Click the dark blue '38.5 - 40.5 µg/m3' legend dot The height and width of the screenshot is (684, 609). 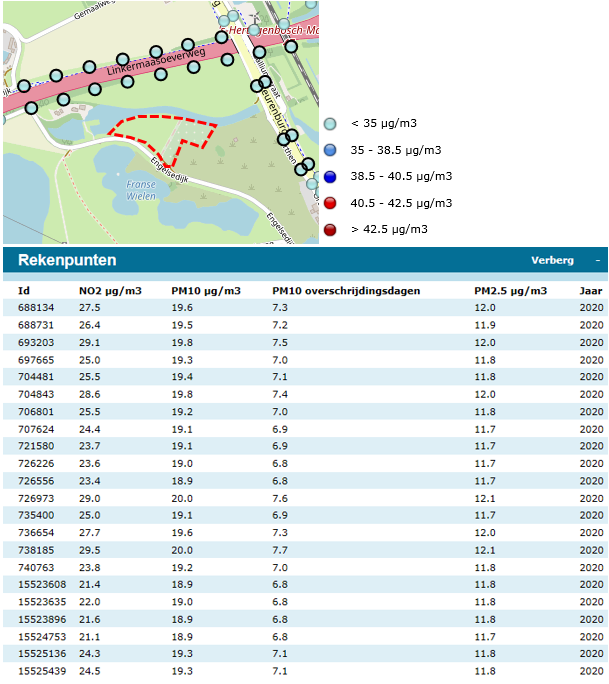(x=330, y=177)
